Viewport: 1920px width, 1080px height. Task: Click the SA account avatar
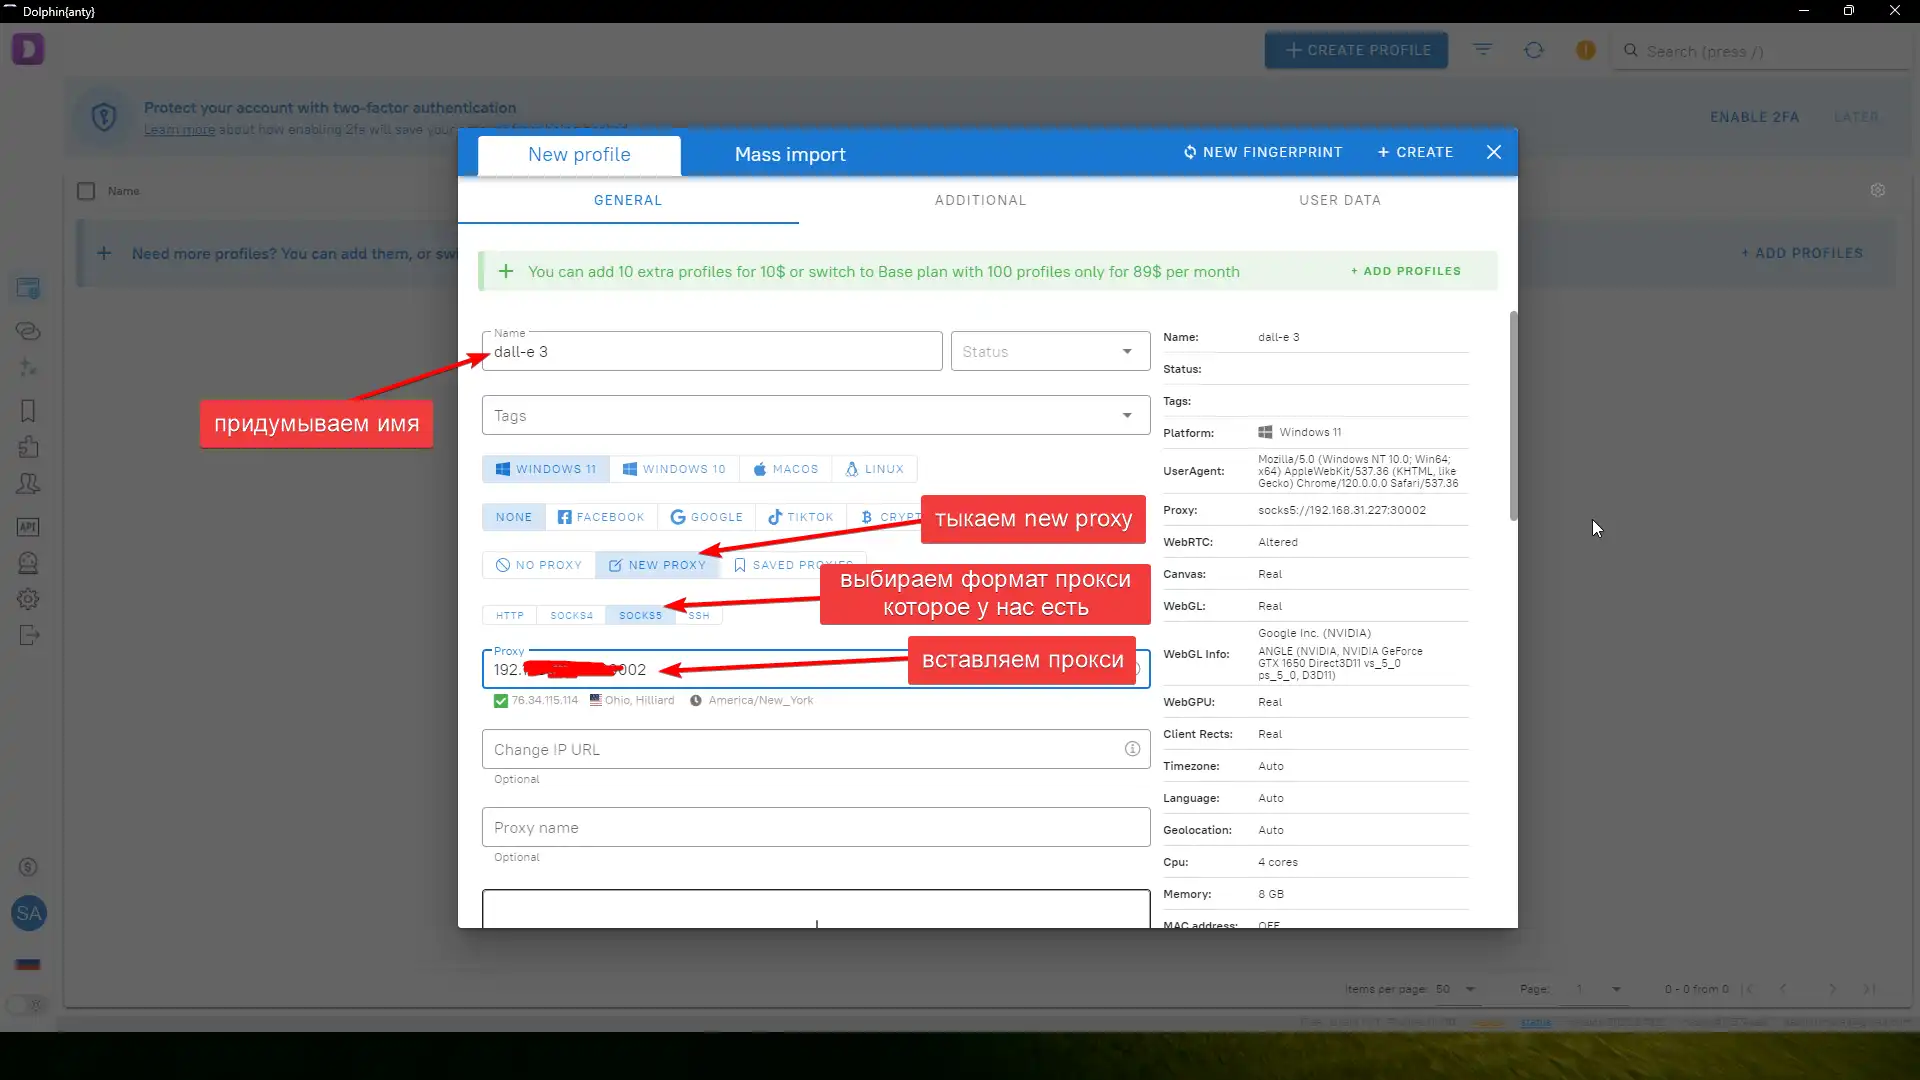[x=28, y=913]
